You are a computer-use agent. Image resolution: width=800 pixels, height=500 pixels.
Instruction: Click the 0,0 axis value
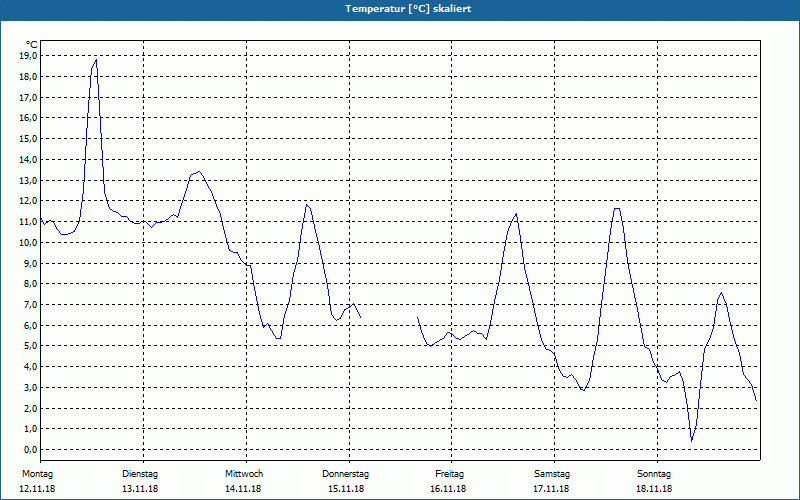(x=30, y=449)
